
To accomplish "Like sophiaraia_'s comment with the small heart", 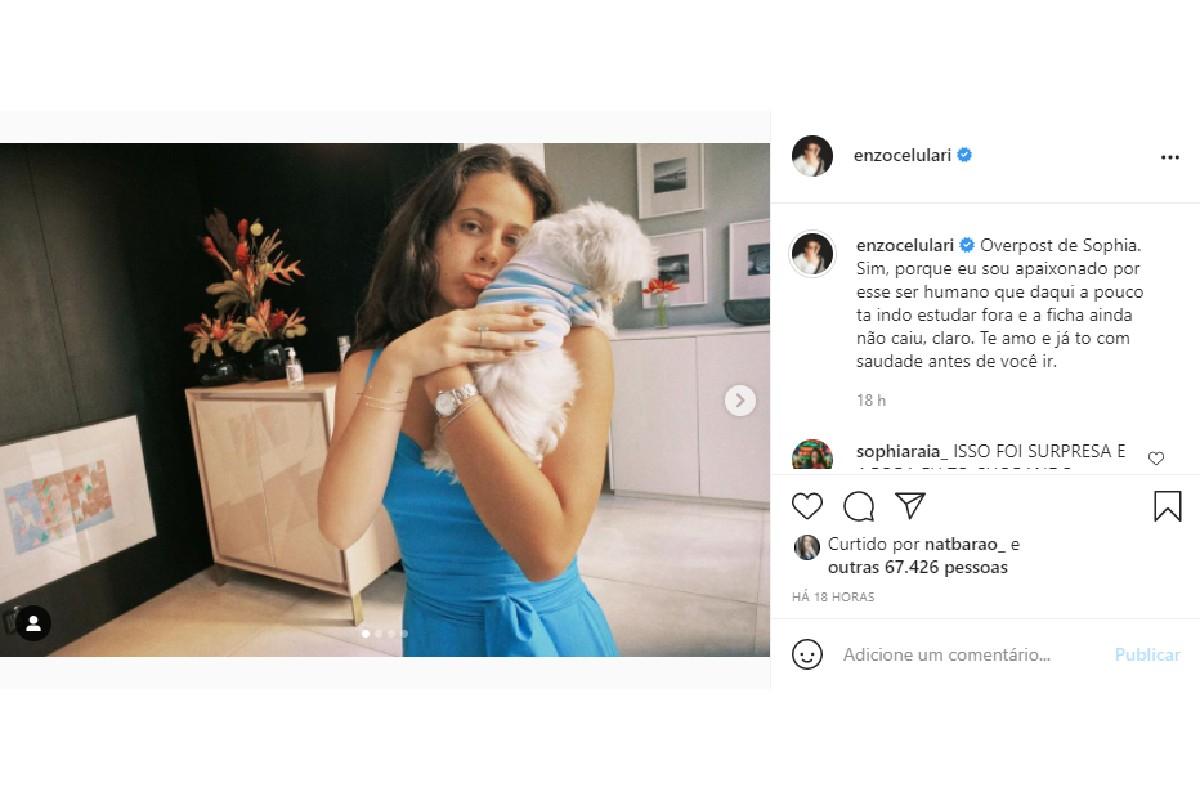I will pos(1156,458).
